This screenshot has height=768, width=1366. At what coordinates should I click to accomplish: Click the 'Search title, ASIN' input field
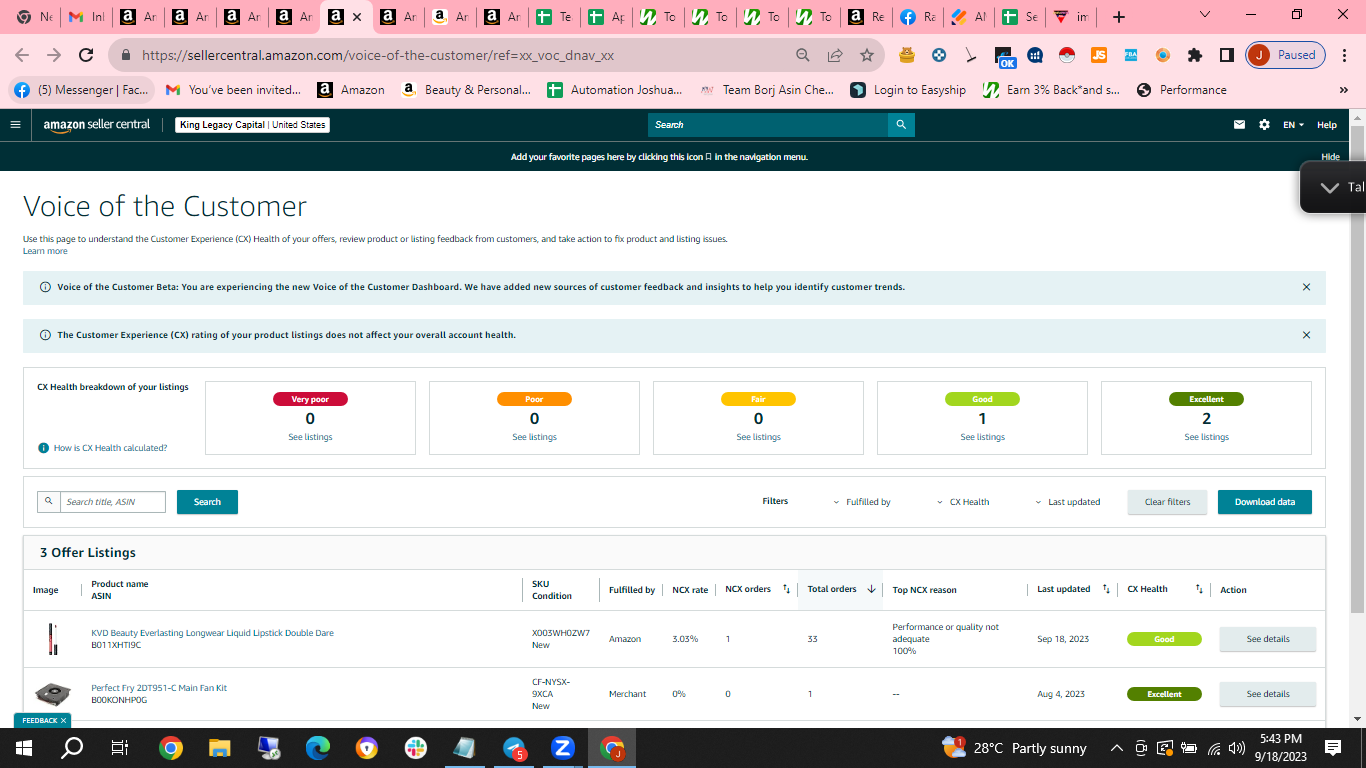(x=112, y=502)
